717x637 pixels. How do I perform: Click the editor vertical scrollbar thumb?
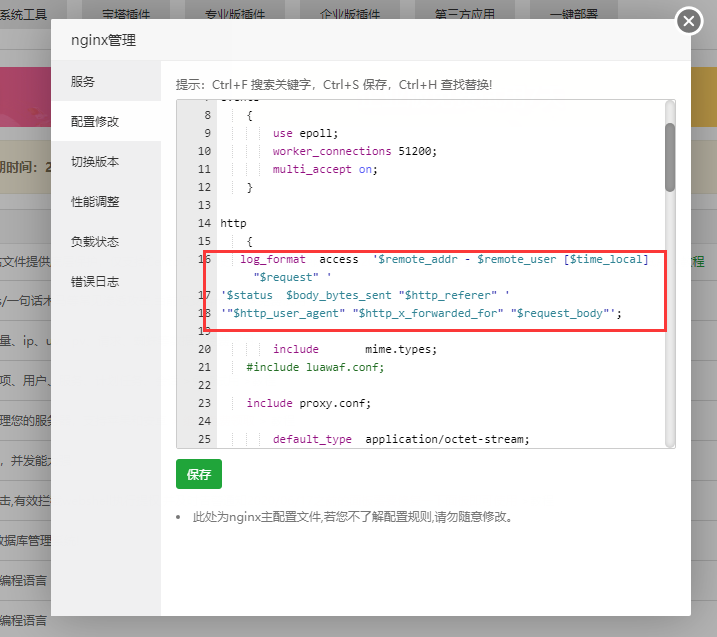pos(670,157)
